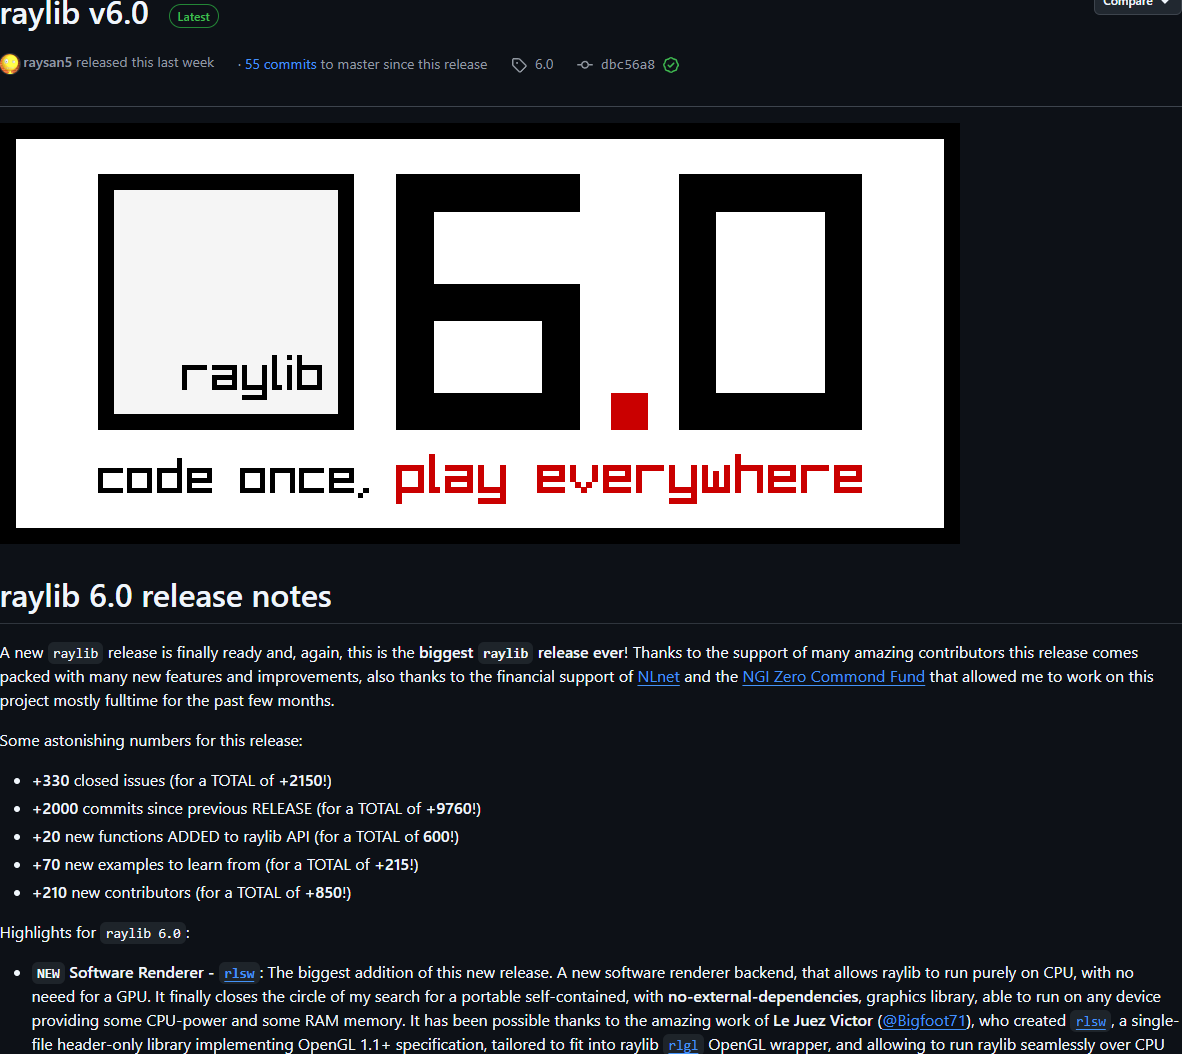Screen dimensions: 1182x1054
Task: Open commit dbc56a8 link
Action: pyautogui.click(x=627, y=64)
